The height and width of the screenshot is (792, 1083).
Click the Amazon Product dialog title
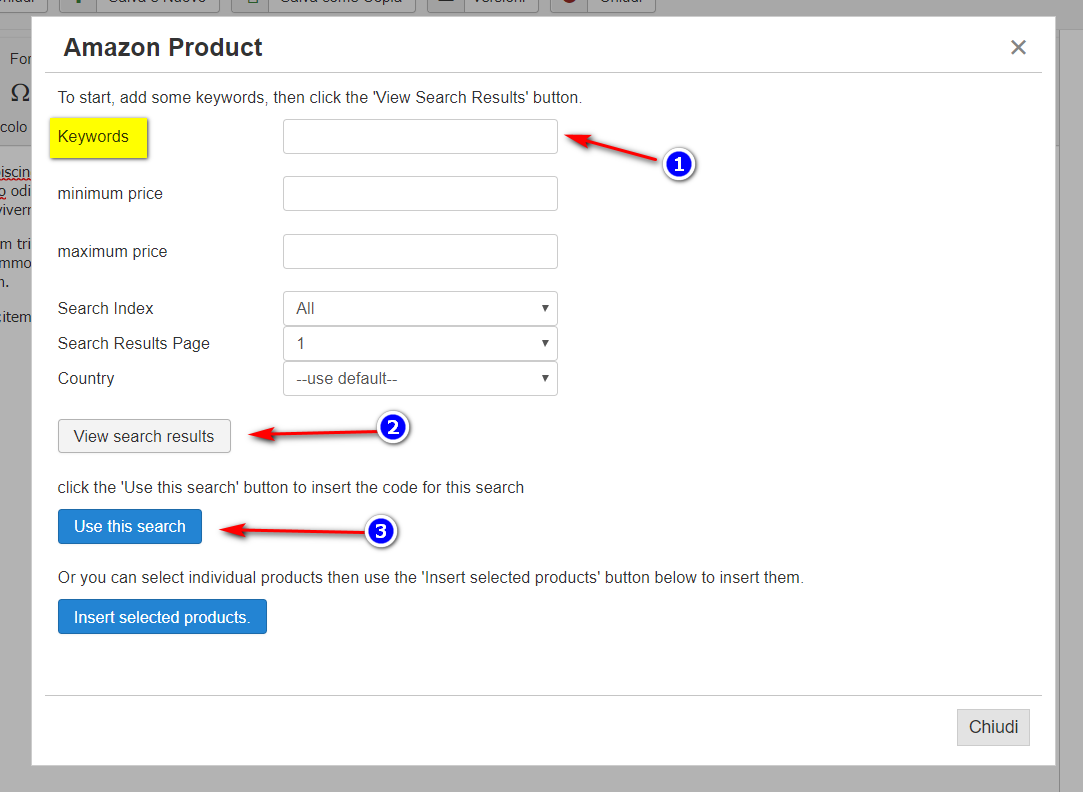(163, 48)
